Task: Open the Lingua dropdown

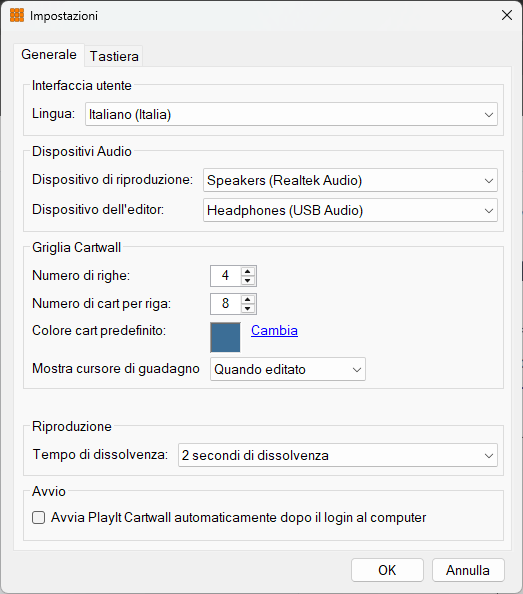Action: pos(291,114)
